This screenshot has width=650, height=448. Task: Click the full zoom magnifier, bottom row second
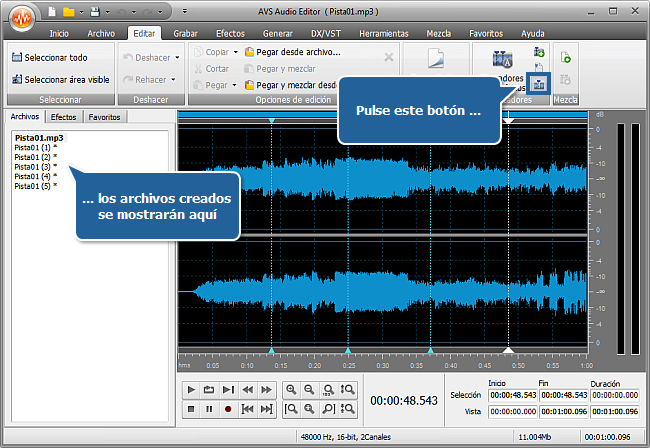click(x=309, y=409)
